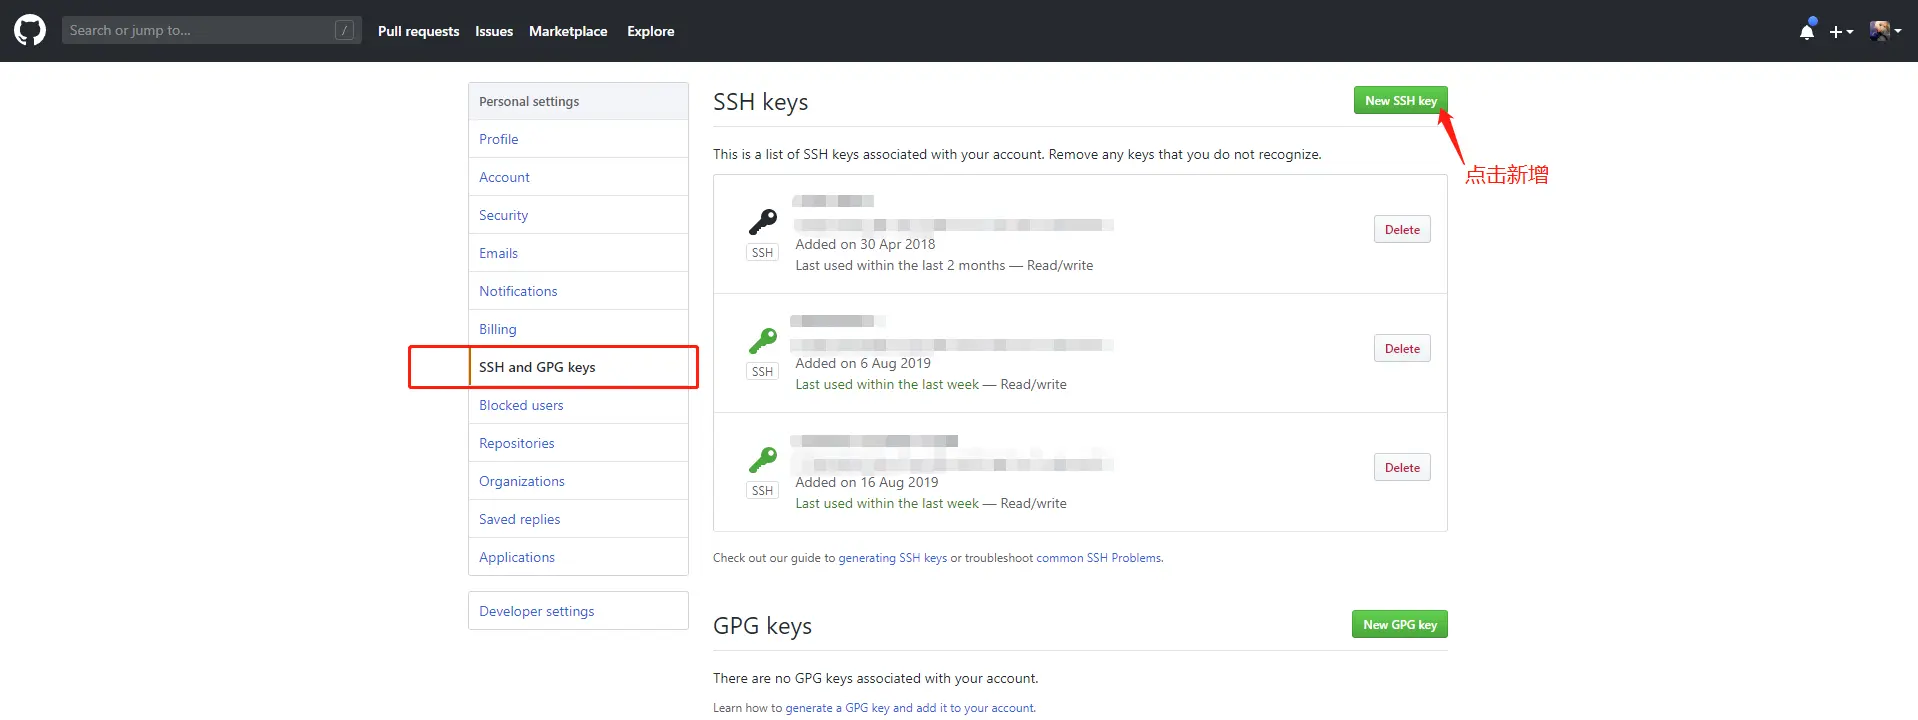Click 'Added on 6 Aug 2019' text
The height and width of the screenshot is (720, 1918).
pyautogui.click(x=863, y=363)
